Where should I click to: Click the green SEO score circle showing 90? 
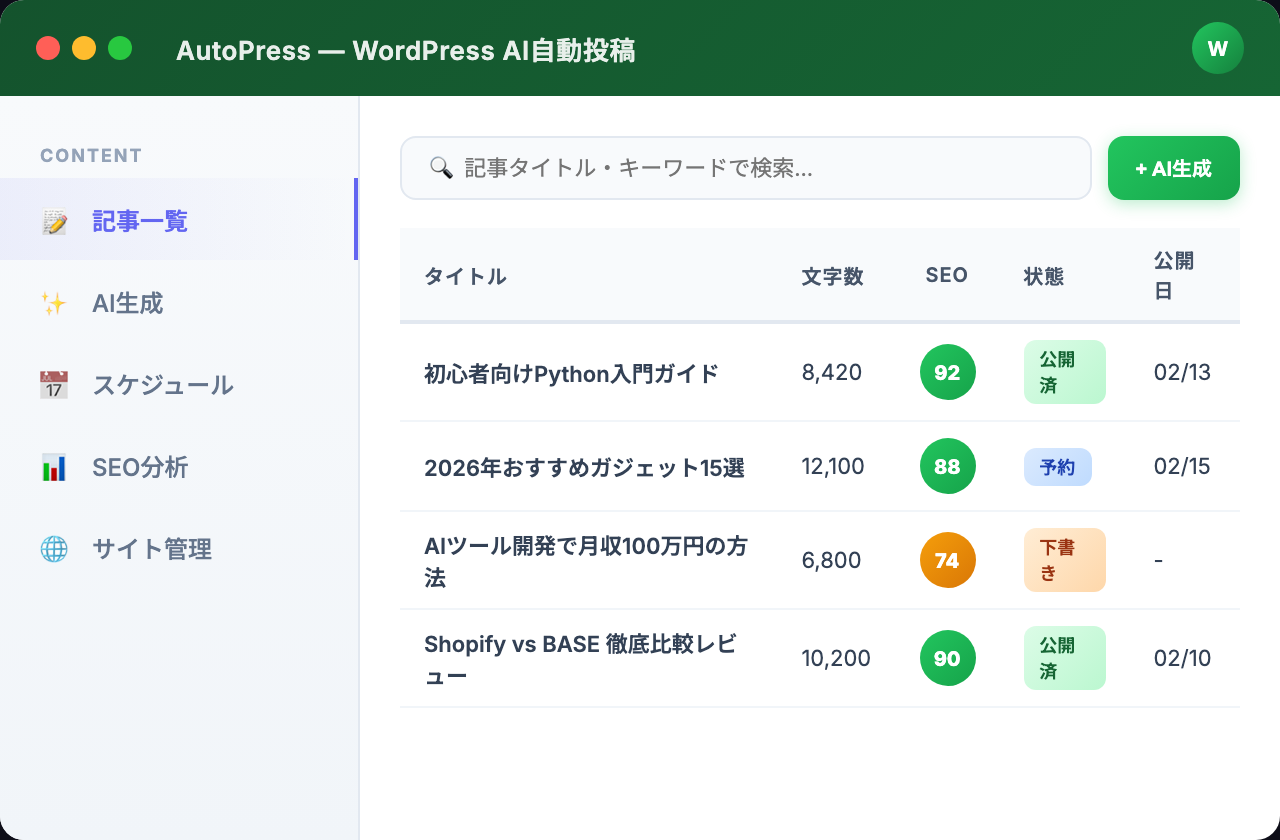[x=947, y=658]
